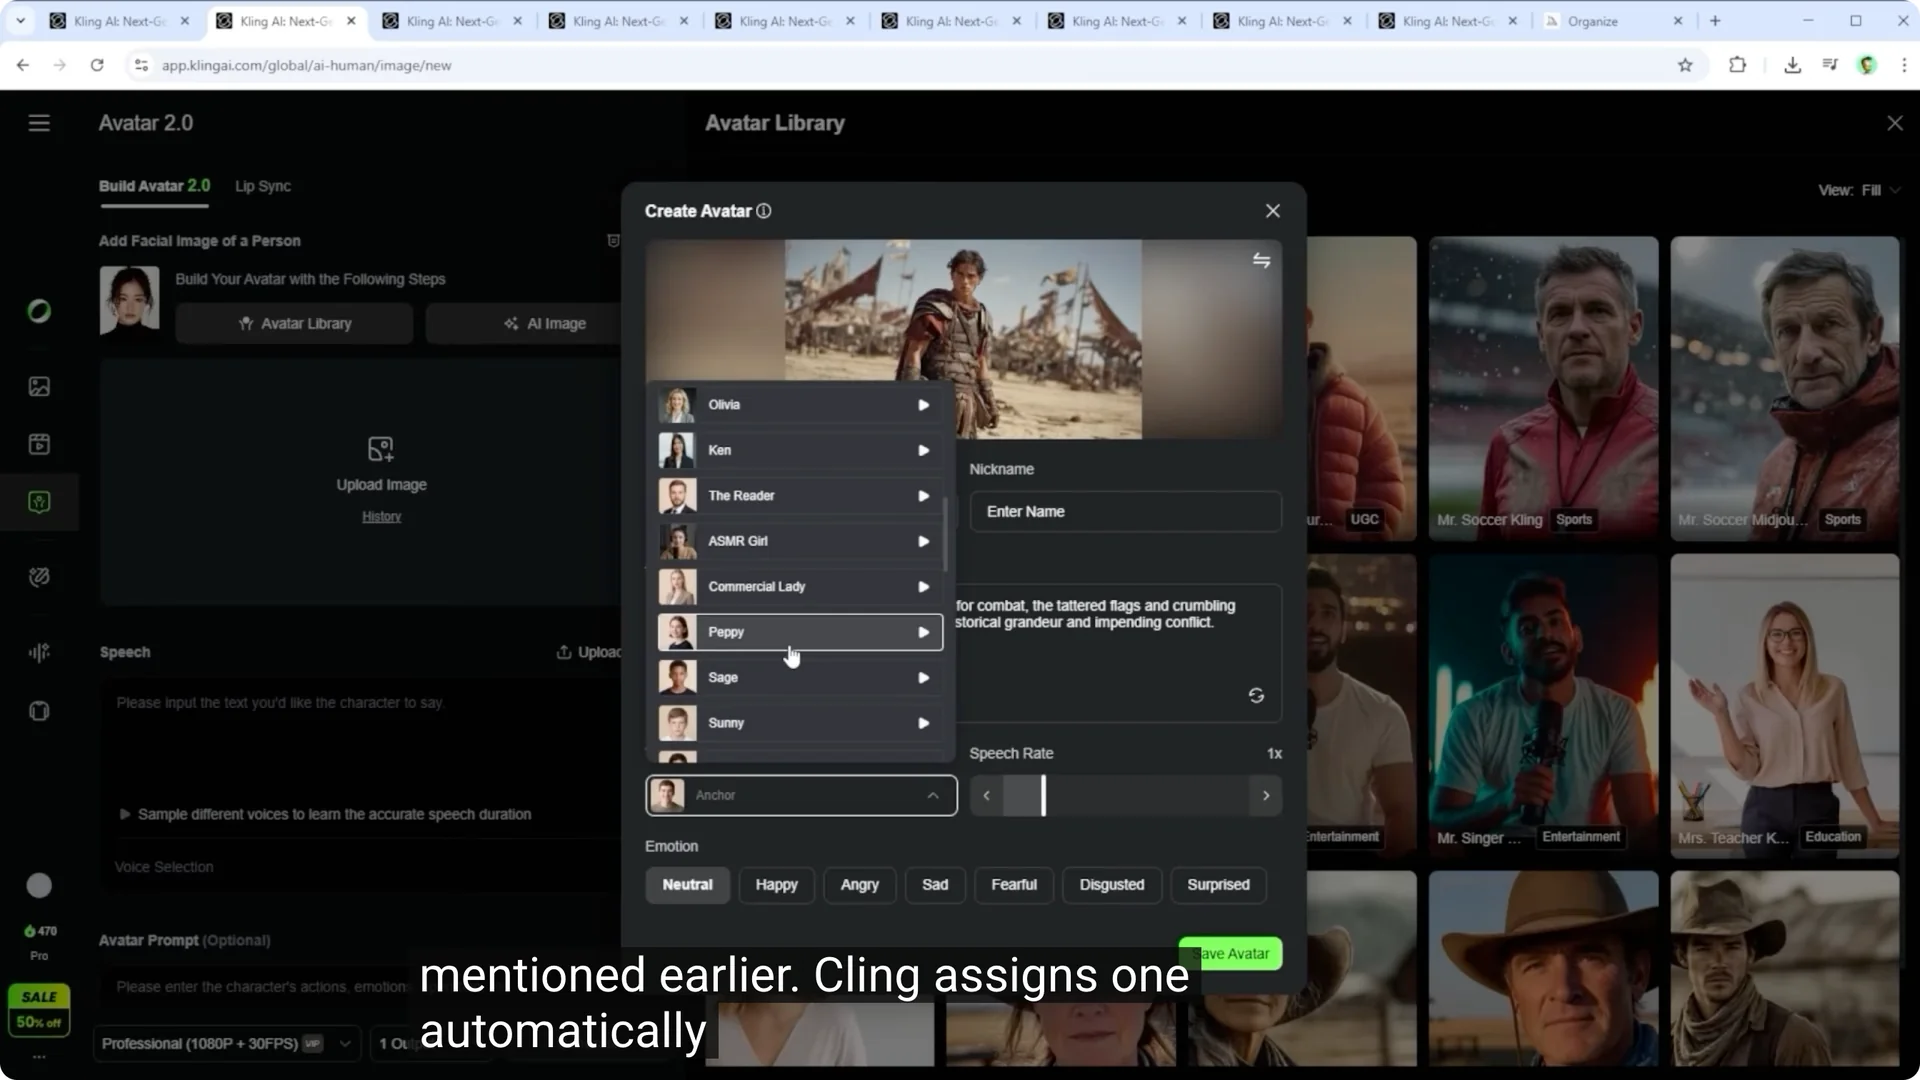Open the Professional 1080P quality dropdown
Screen dimensions: 1920x1080
(x=227, y=1043)
